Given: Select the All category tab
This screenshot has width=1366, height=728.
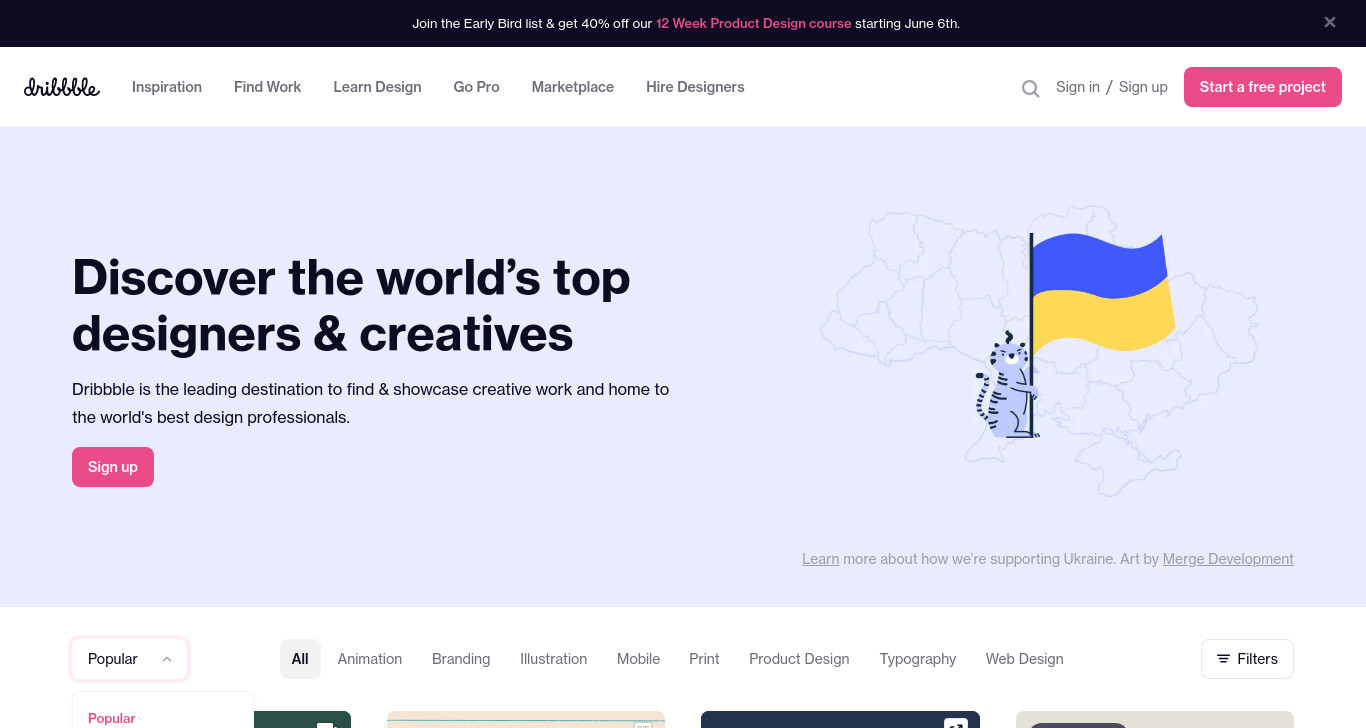Looking at the screenshot, I should click(300, 659).
